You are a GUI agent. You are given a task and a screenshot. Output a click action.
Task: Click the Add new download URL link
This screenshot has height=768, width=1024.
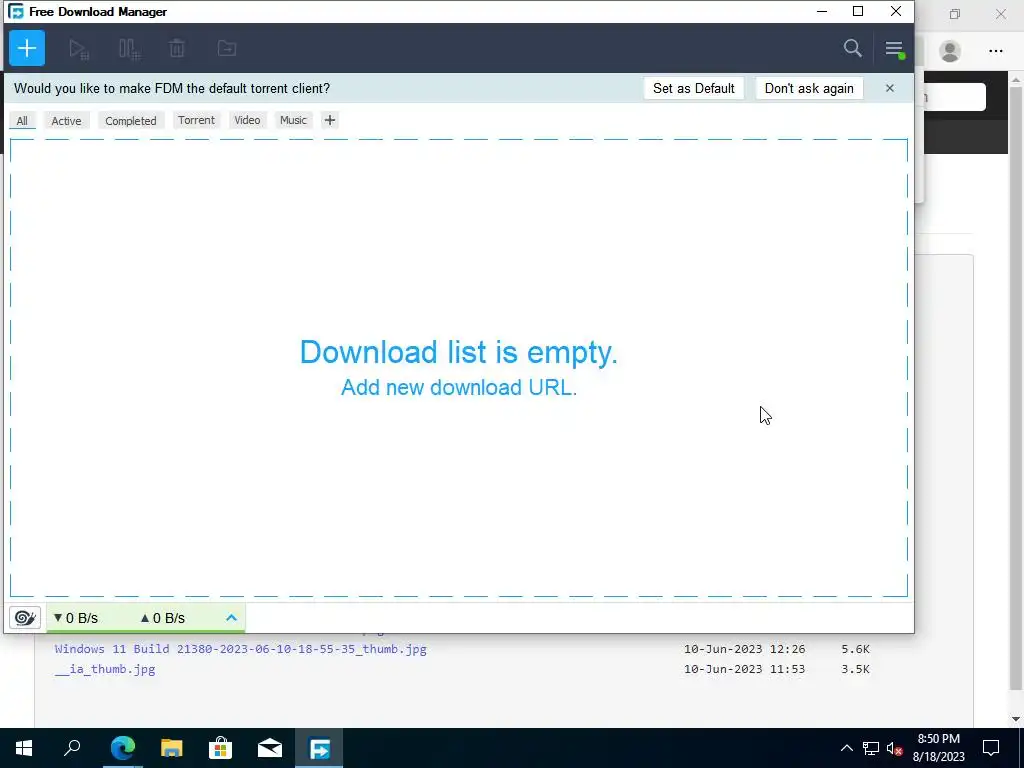[459, 387]
